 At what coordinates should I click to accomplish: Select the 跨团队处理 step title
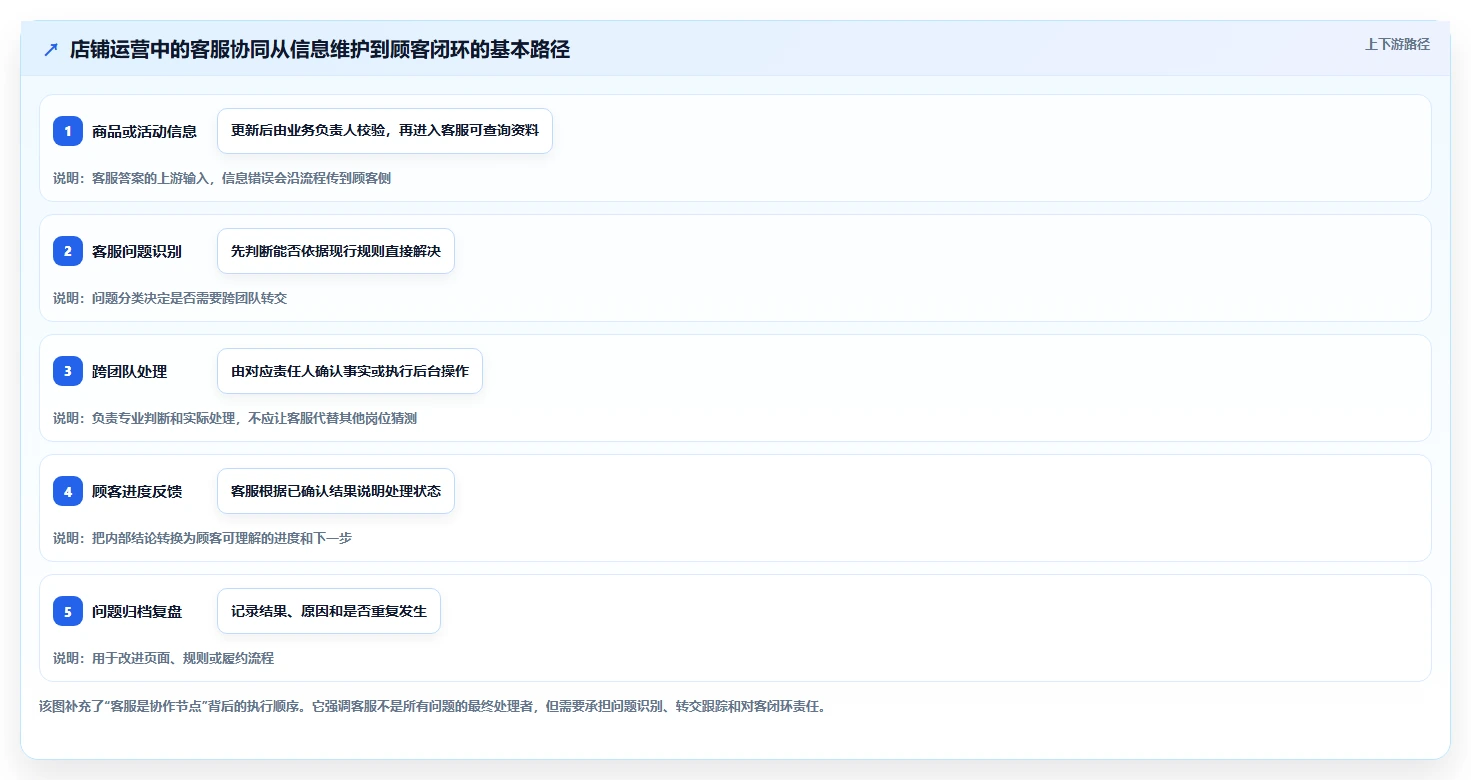tap(129, 371)
